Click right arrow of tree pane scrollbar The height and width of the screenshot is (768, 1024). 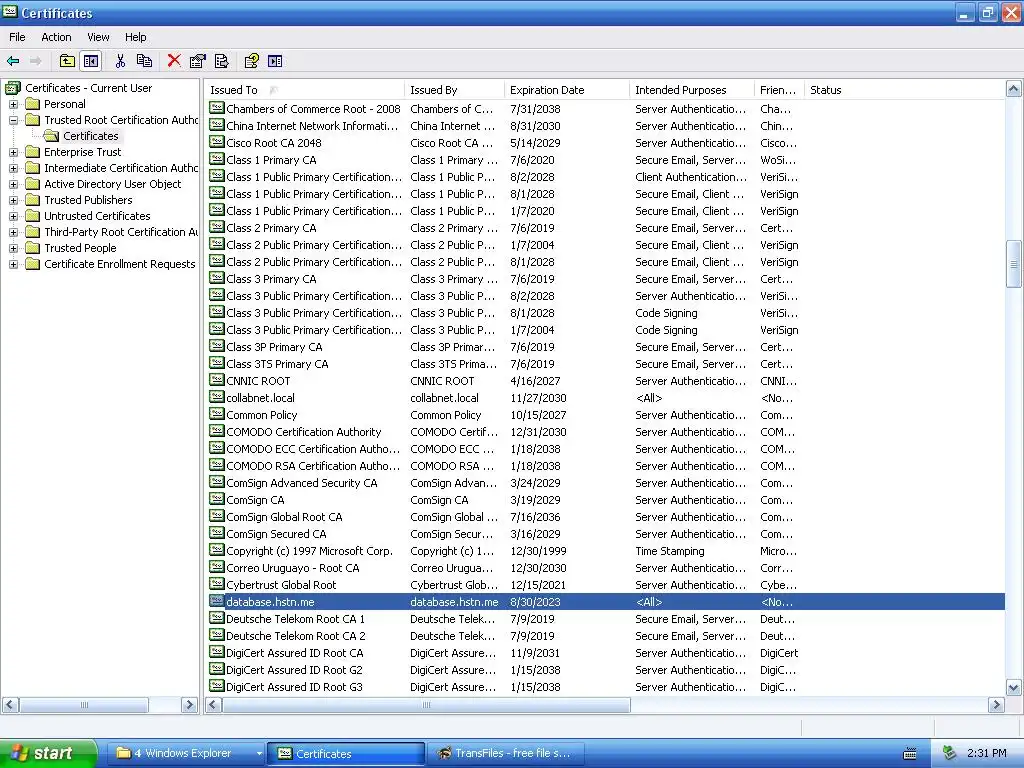(x=189, y=705)
